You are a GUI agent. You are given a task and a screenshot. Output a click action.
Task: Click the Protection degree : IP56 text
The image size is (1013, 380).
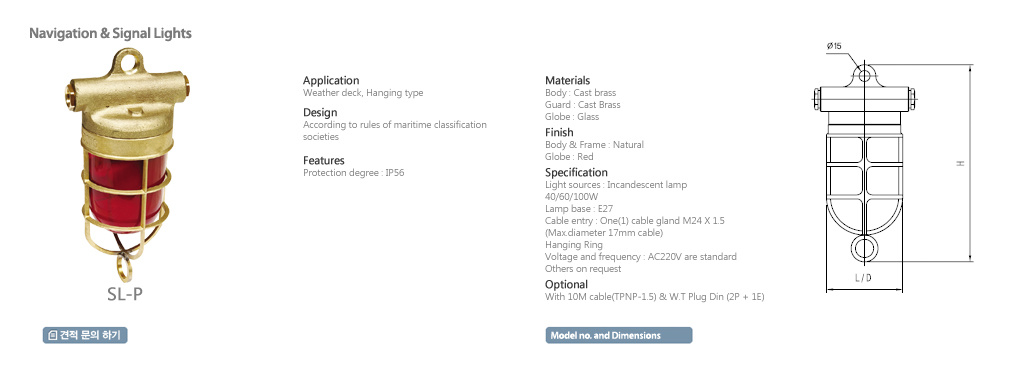tap(353, 173)
